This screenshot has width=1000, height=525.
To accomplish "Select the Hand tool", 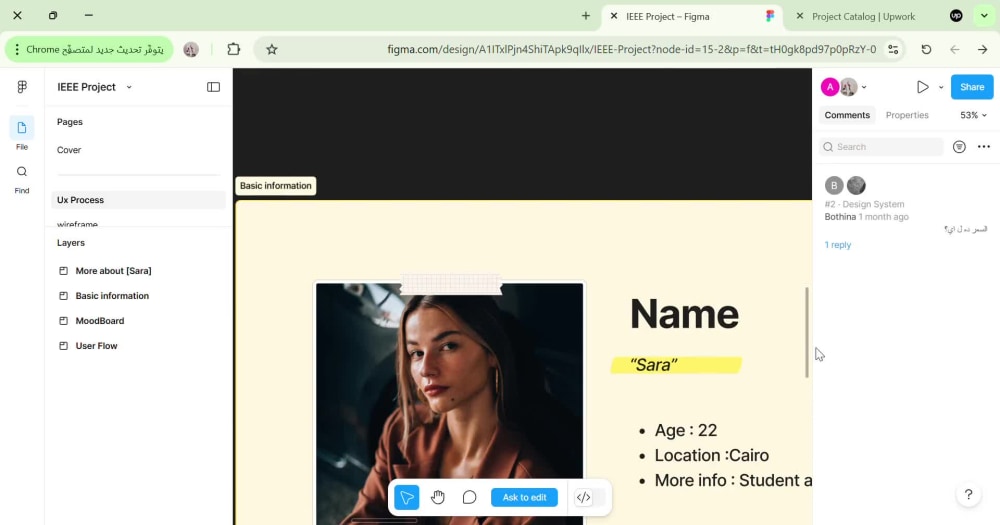I will pyautogui.click(x=438, y=497).
